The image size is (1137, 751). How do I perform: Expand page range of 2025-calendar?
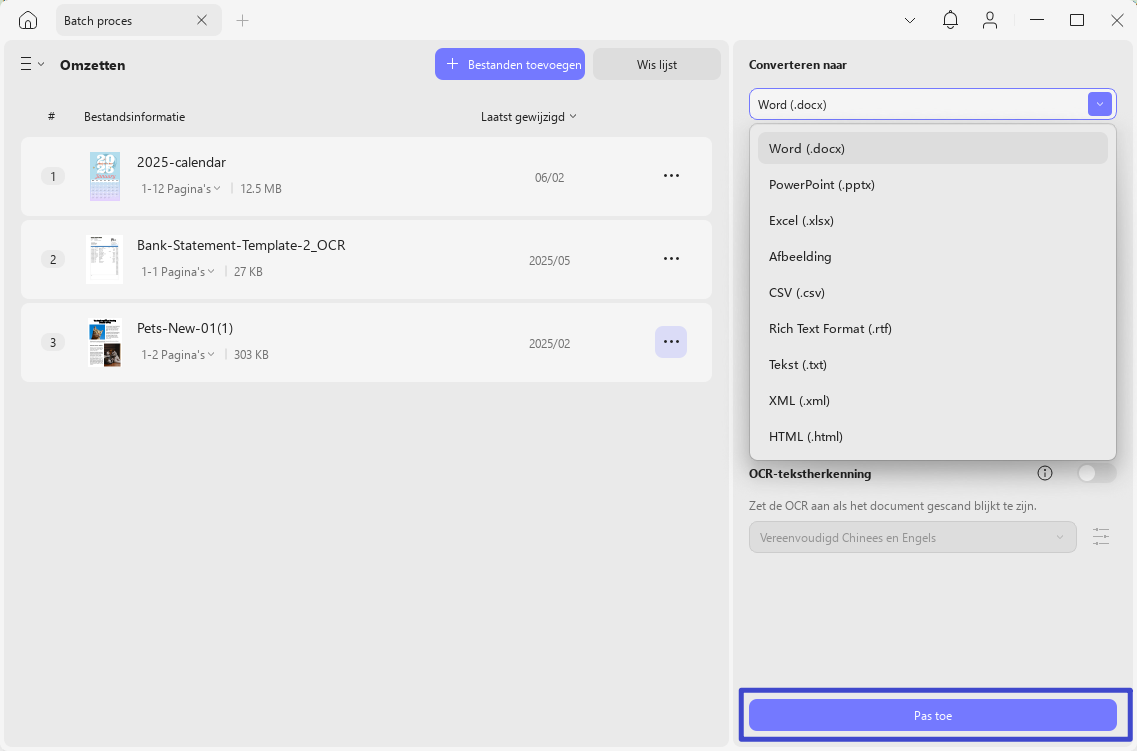[x=181, y=188]
